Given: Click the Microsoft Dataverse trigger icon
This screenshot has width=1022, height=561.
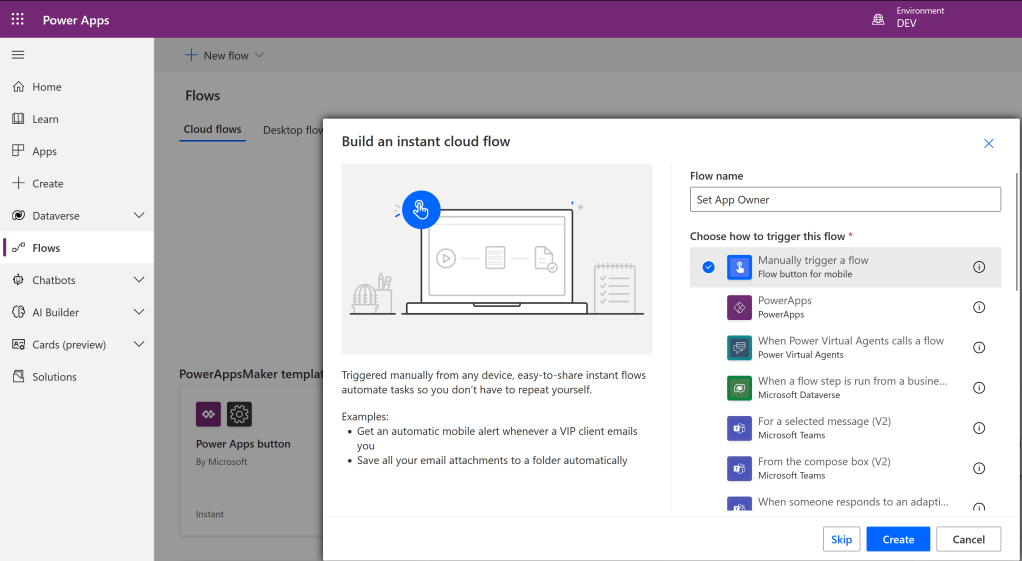Looking at the screenshot, I should pyautogui.click(x=739, y=388).
